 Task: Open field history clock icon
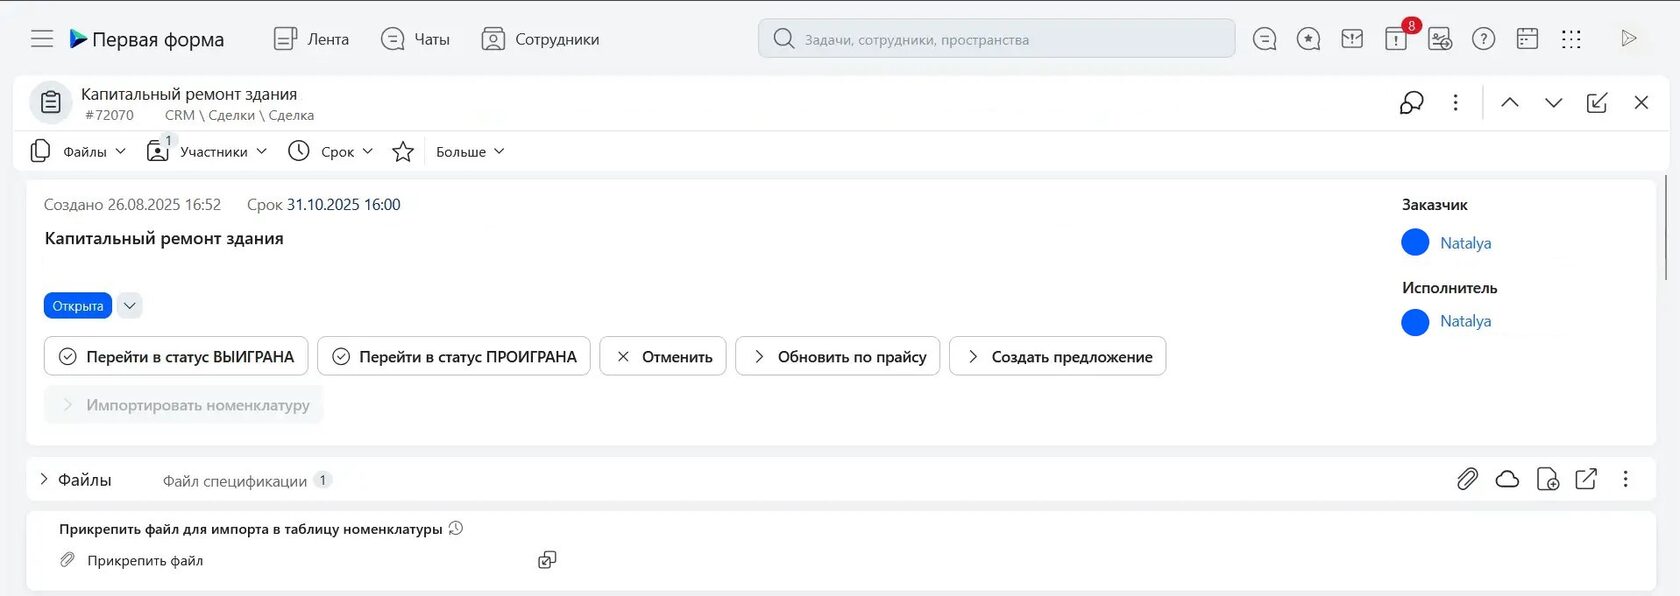[456, 528]
